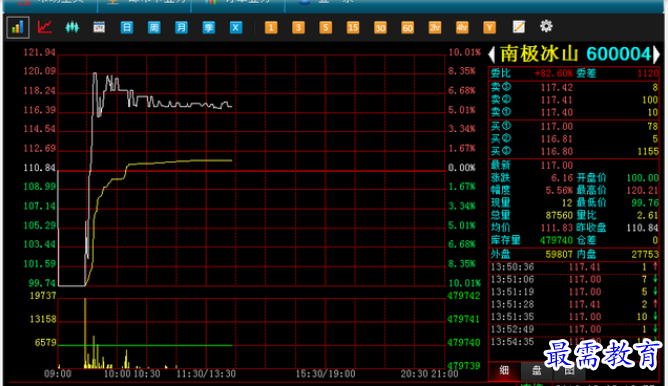Click total volume value 87560
The height and width of the screenshot is (386, 668).
tap(559, 215)
